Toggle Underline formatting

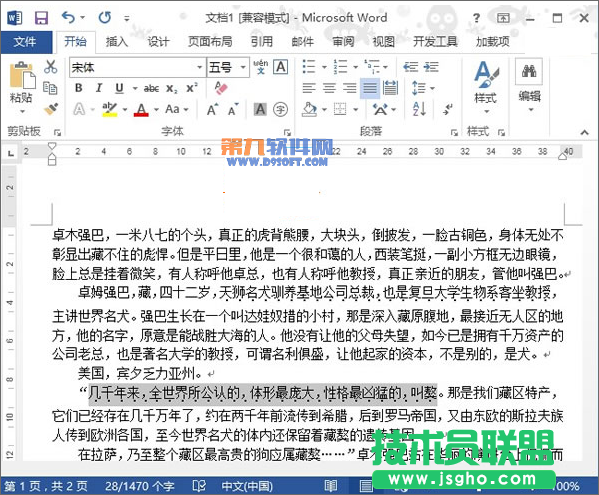(x=119, y=88)
